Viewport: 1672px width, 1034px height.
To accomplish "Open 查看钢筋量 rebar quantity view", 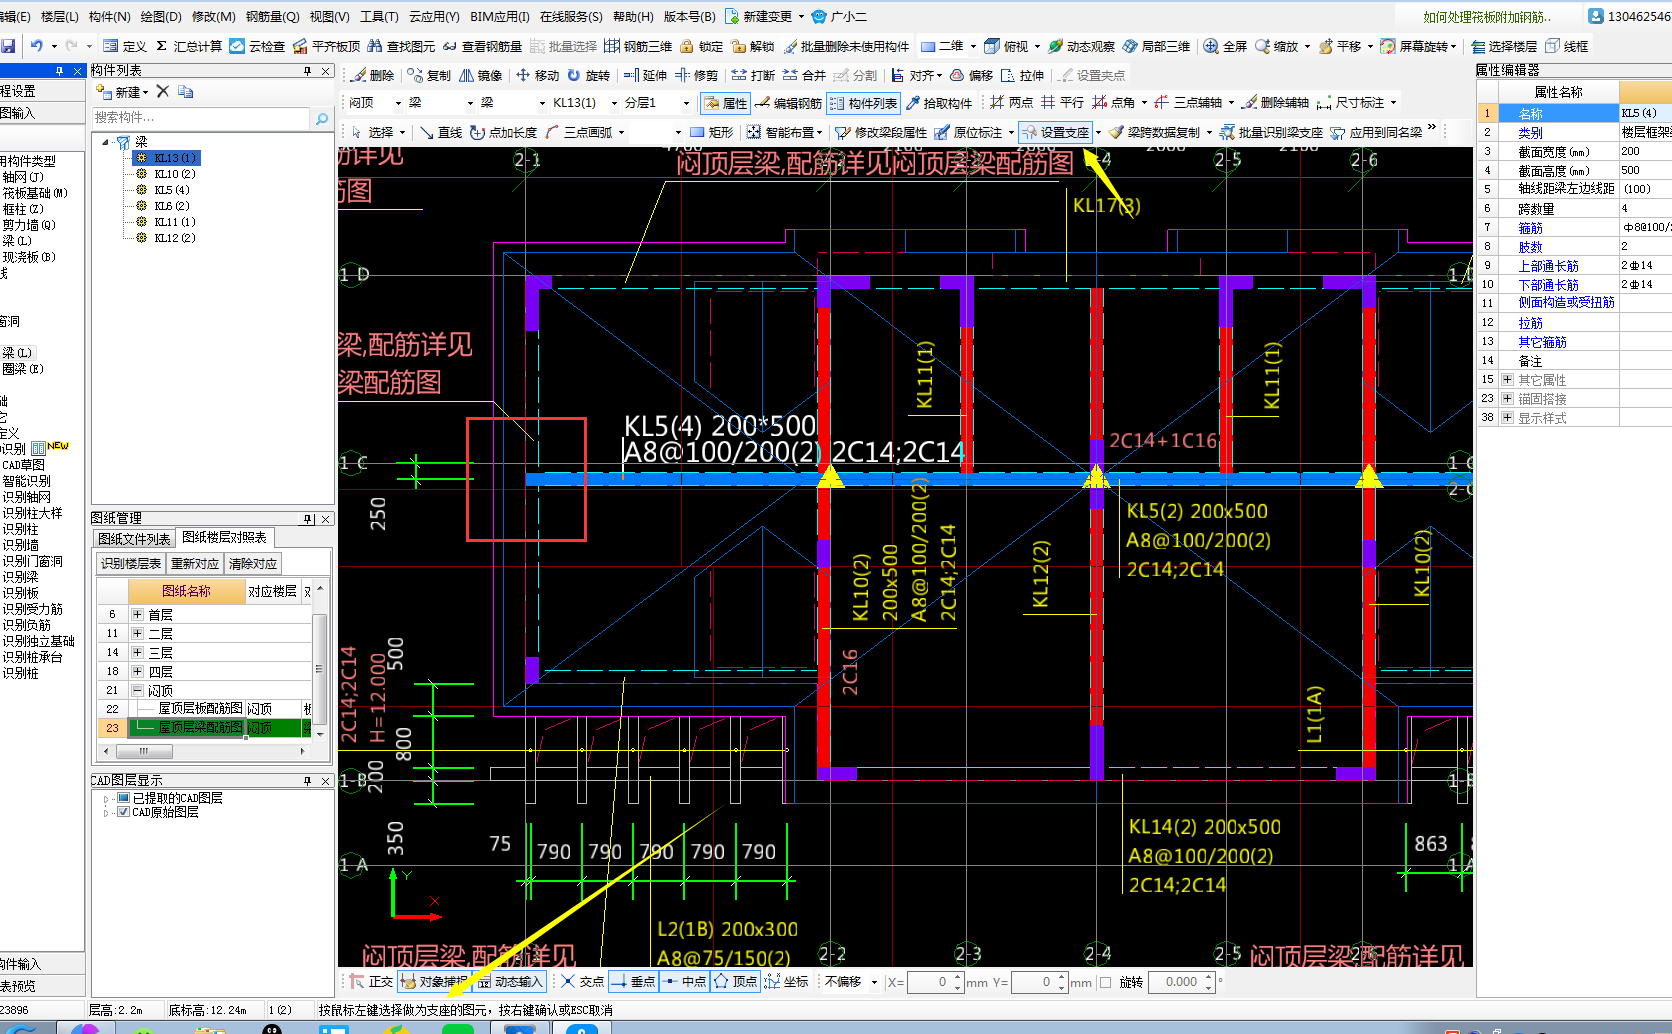I will 482,46.
